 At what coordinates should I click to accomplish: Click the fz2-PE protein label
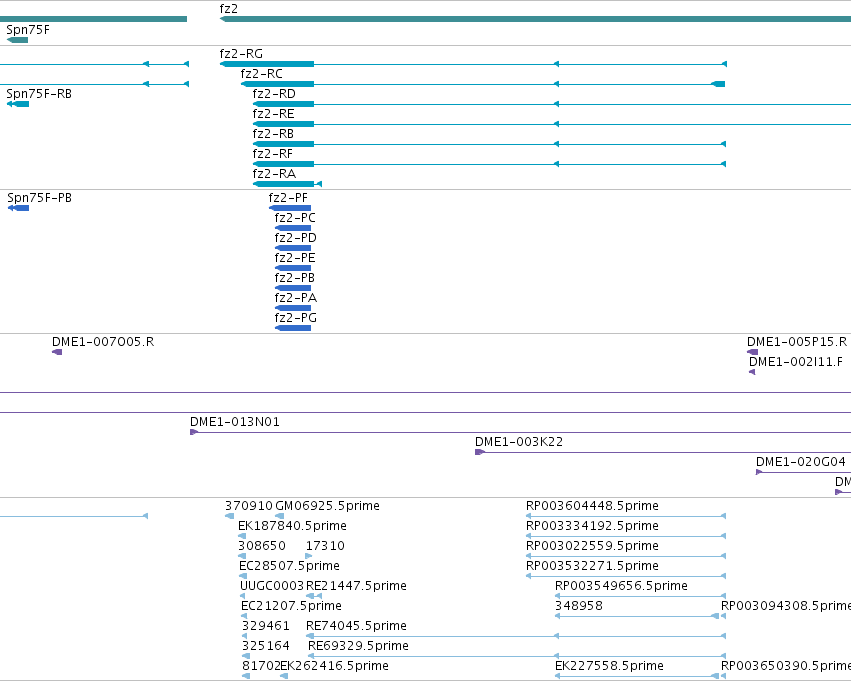point(295,258)
